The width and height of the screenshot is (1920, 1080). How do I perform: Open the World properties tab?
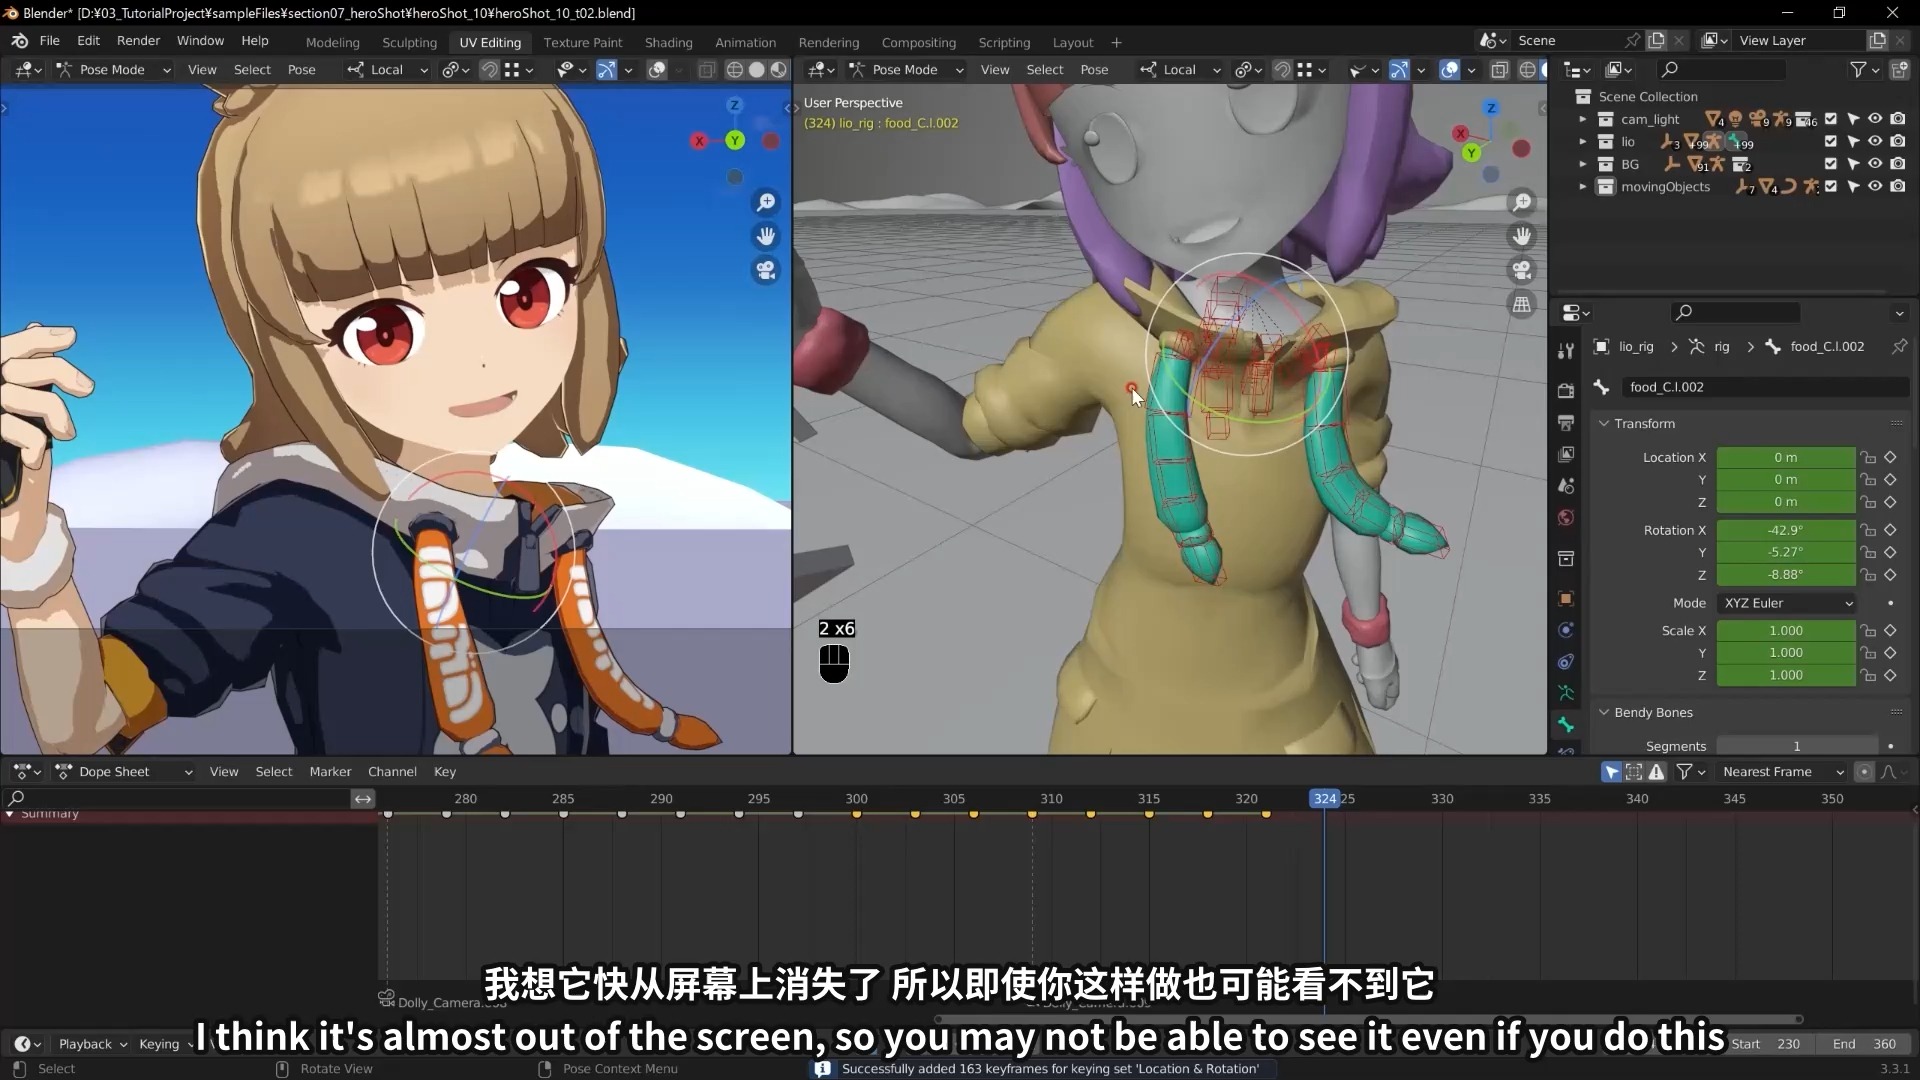tap(1566, 518)
